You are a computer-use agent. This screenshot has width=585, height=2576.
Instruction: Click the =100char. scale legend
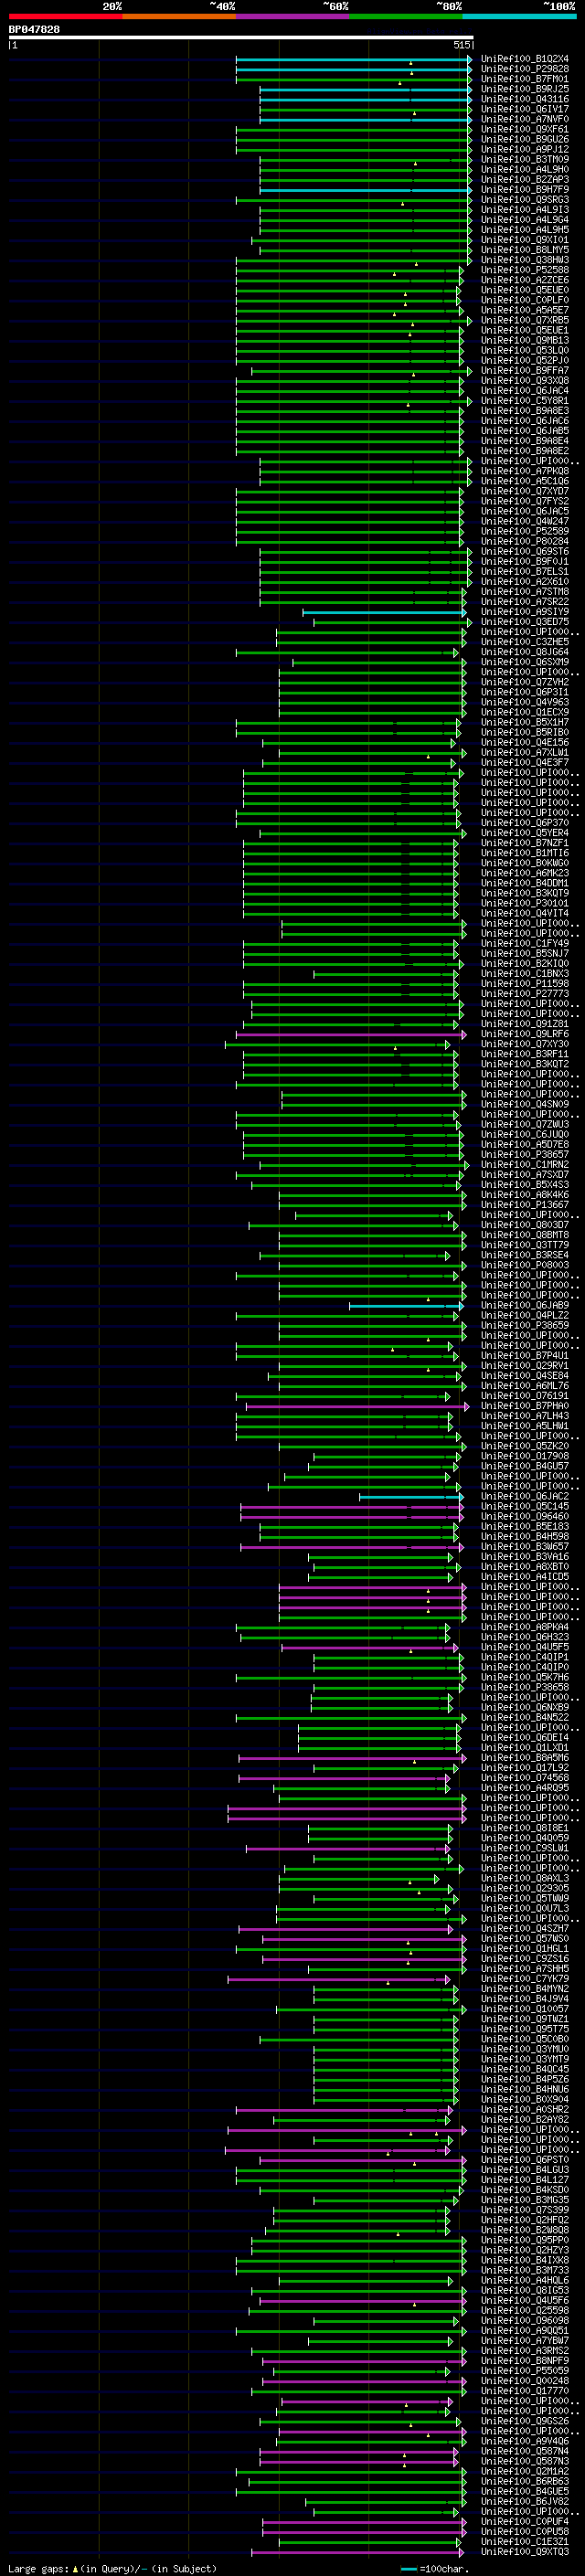click(433, 2568)
